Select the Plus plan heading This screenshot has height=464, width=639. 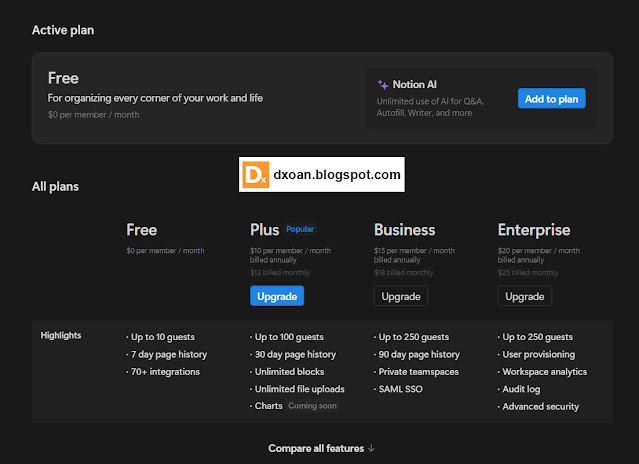264,230
